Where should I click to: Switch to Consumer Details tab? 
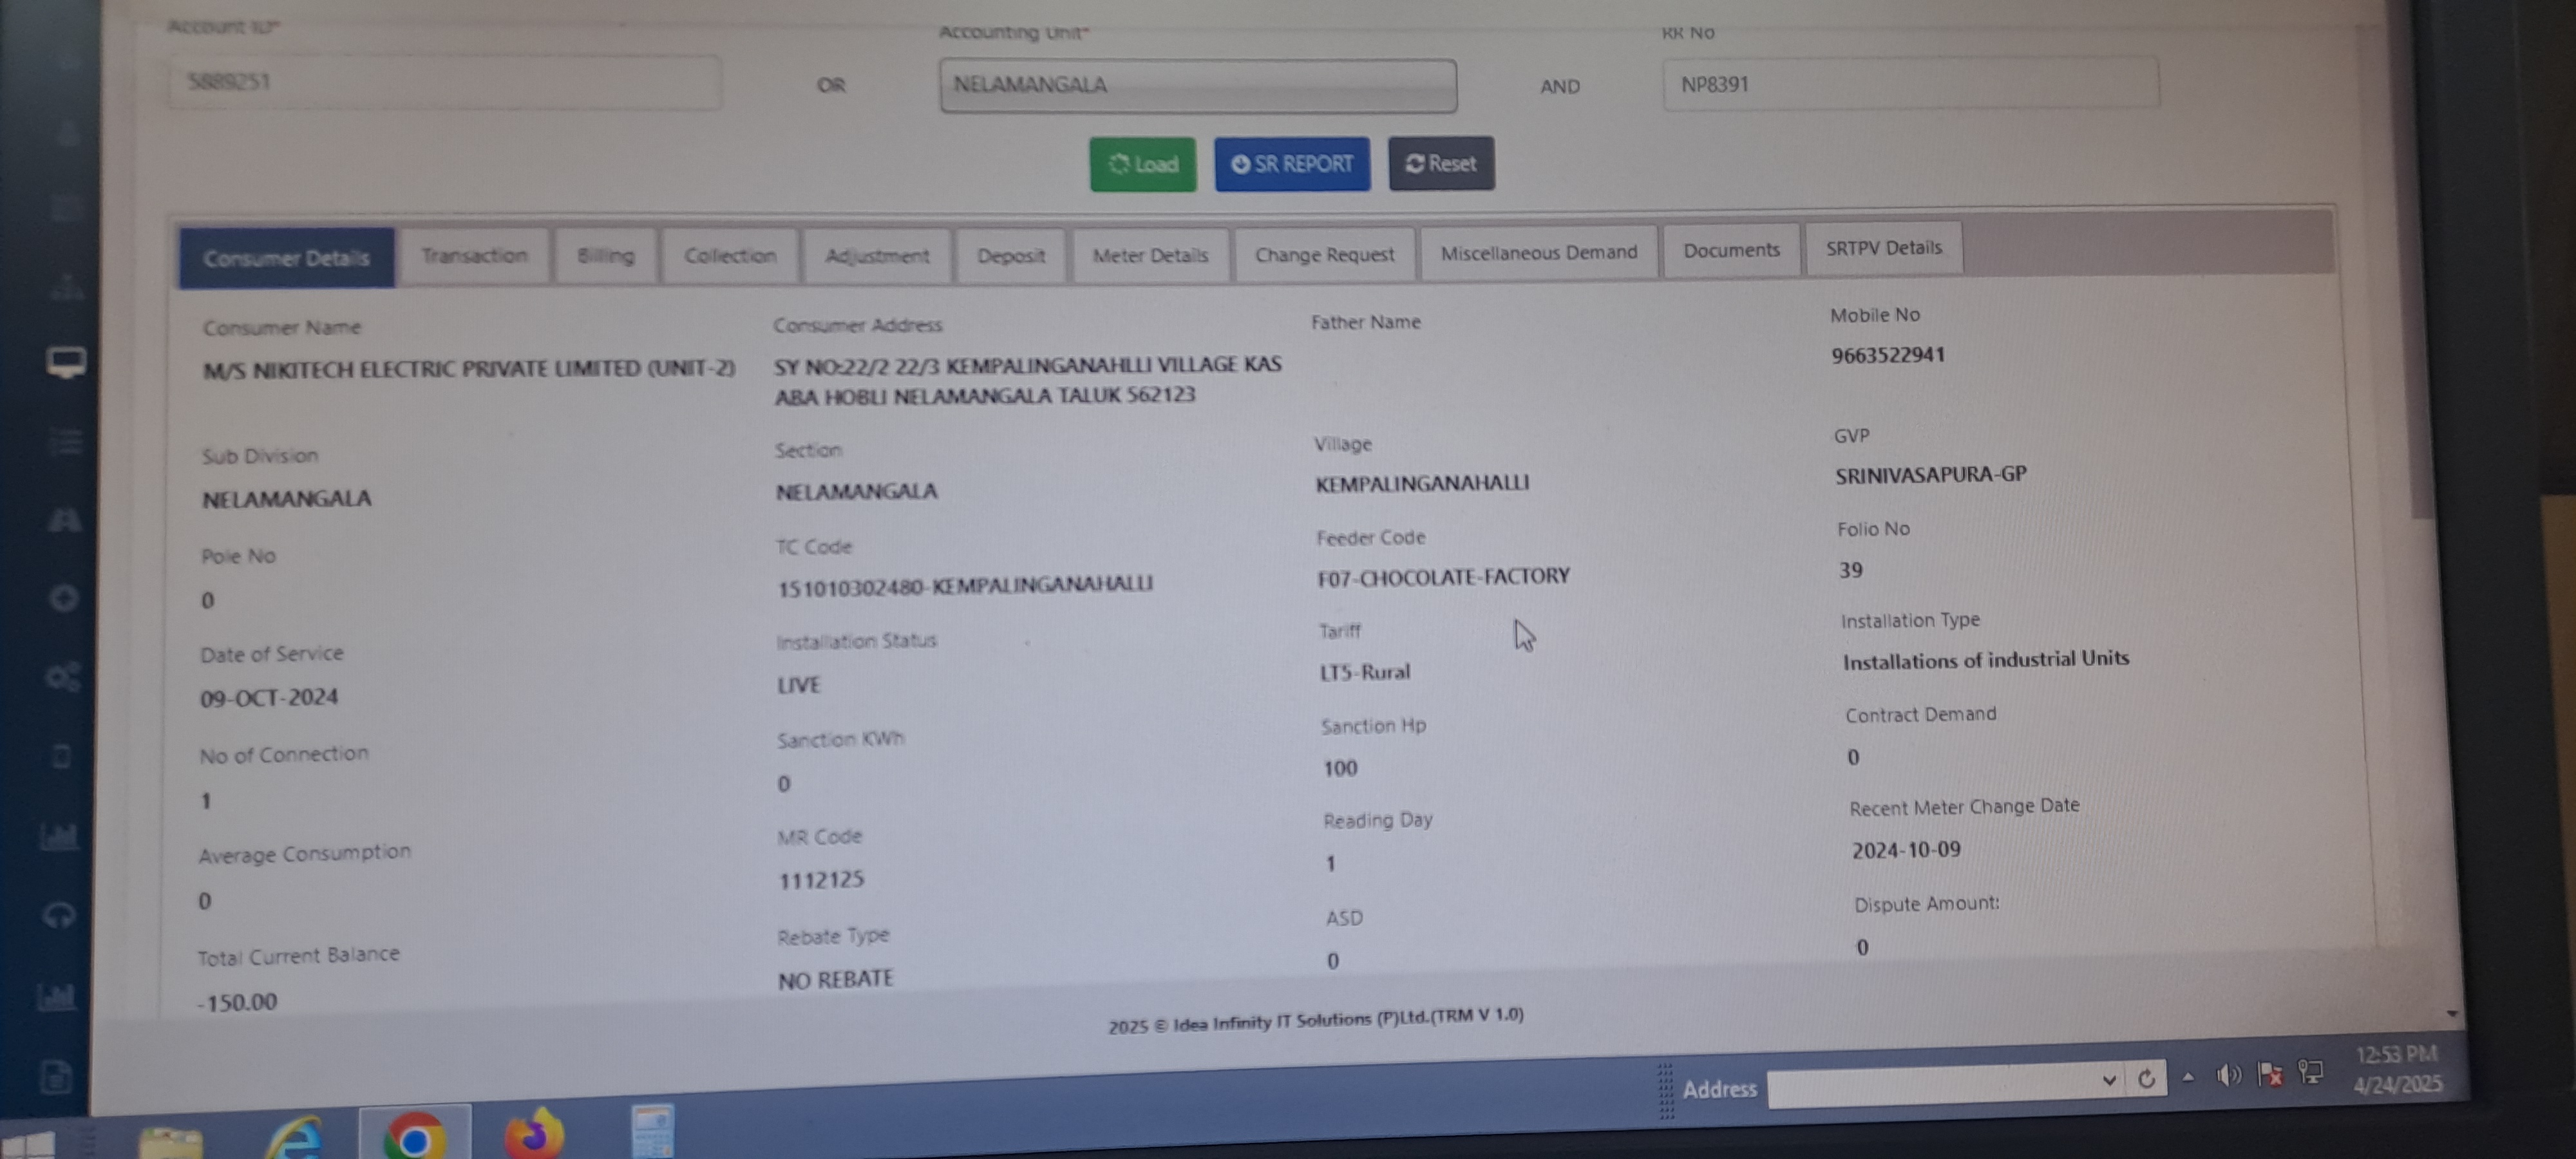(286, 258)
